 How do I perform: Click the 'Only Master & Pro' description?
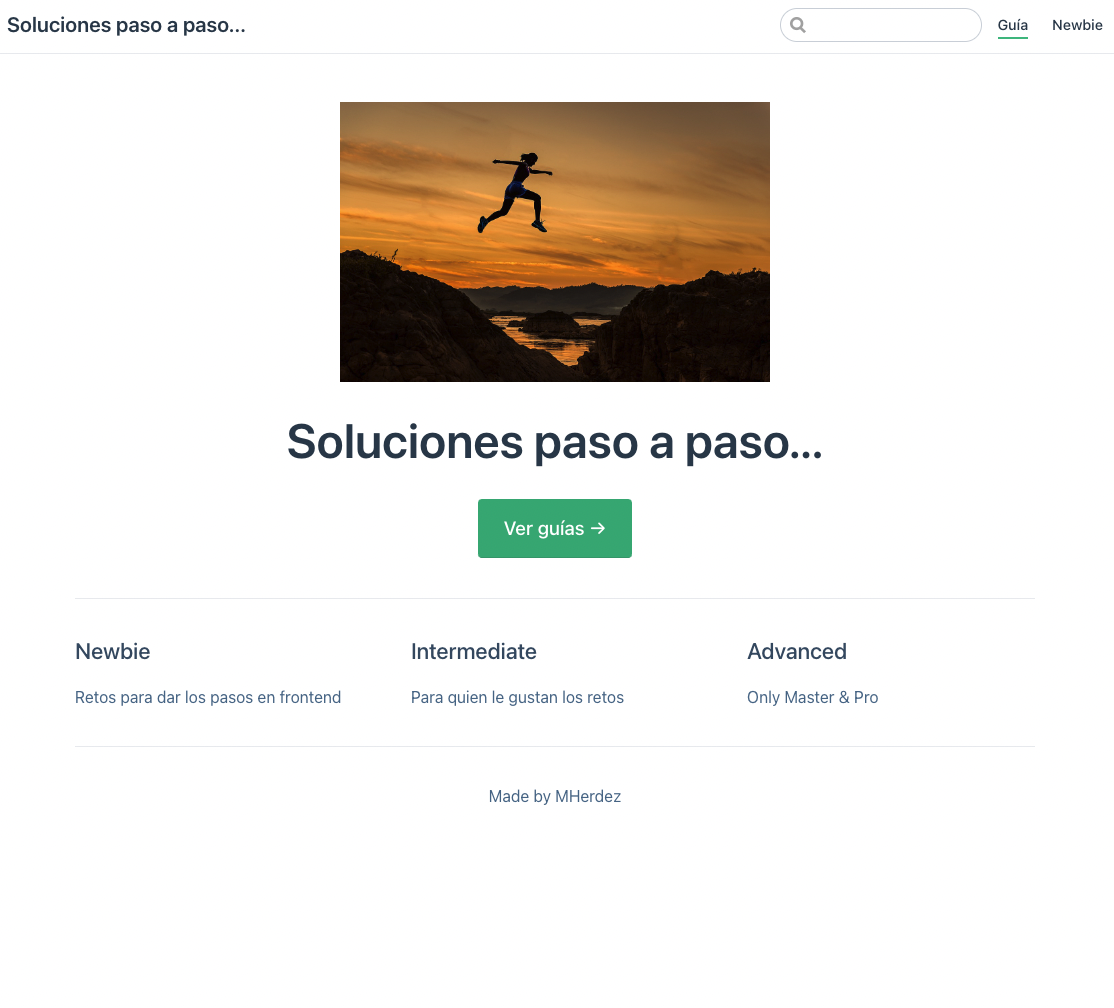812,697
